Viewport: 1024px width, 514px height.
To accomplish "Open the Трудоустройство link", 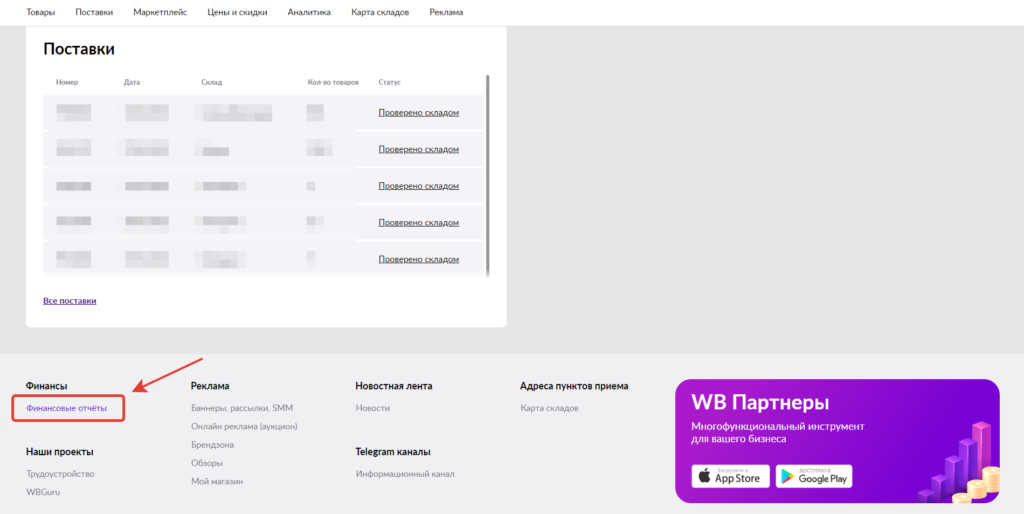I will (x=60, y=474).
